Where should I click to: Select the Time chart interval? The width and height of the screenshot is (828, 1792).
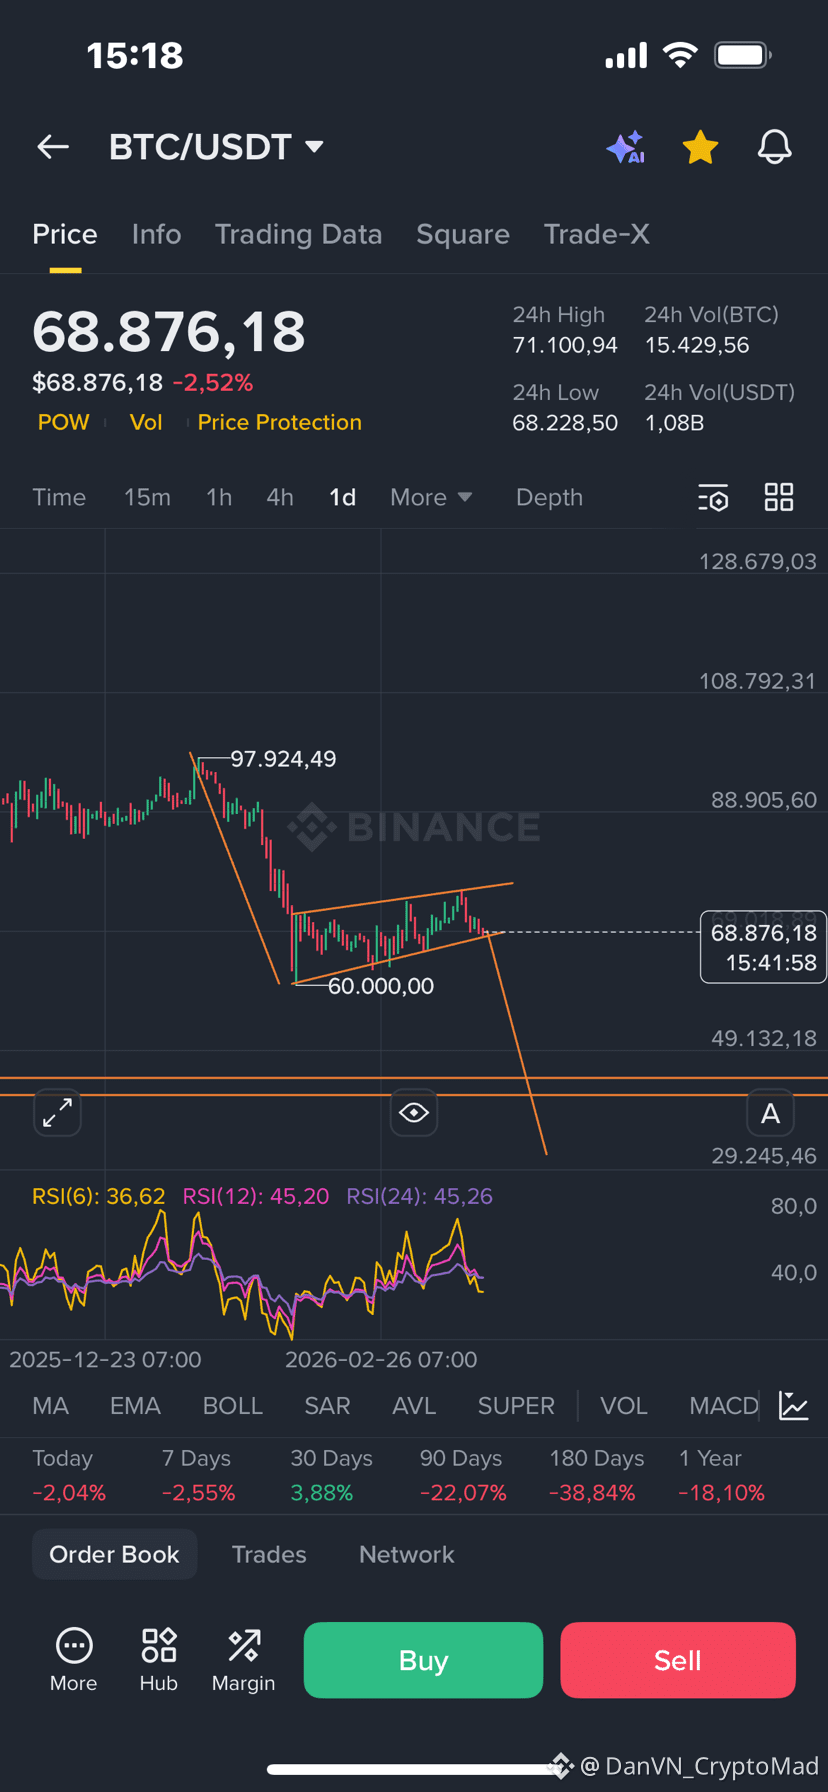(x=59, y=497)
